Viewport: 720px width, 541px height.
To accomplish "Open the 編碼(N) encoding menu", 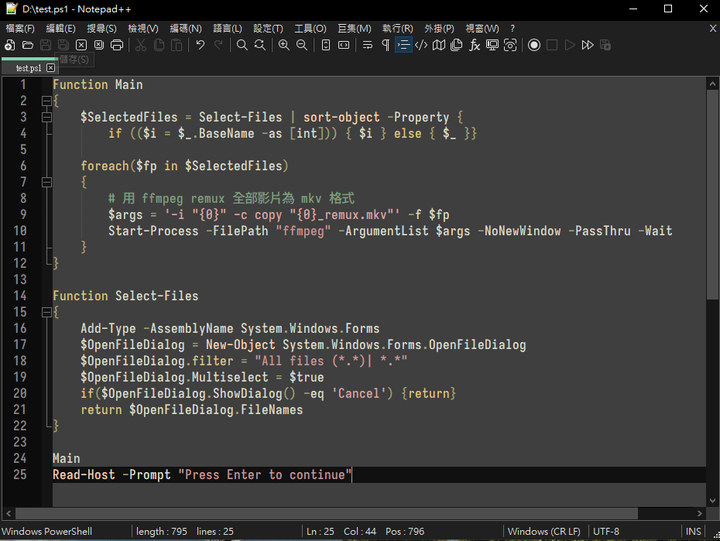I will click(186, 28).
